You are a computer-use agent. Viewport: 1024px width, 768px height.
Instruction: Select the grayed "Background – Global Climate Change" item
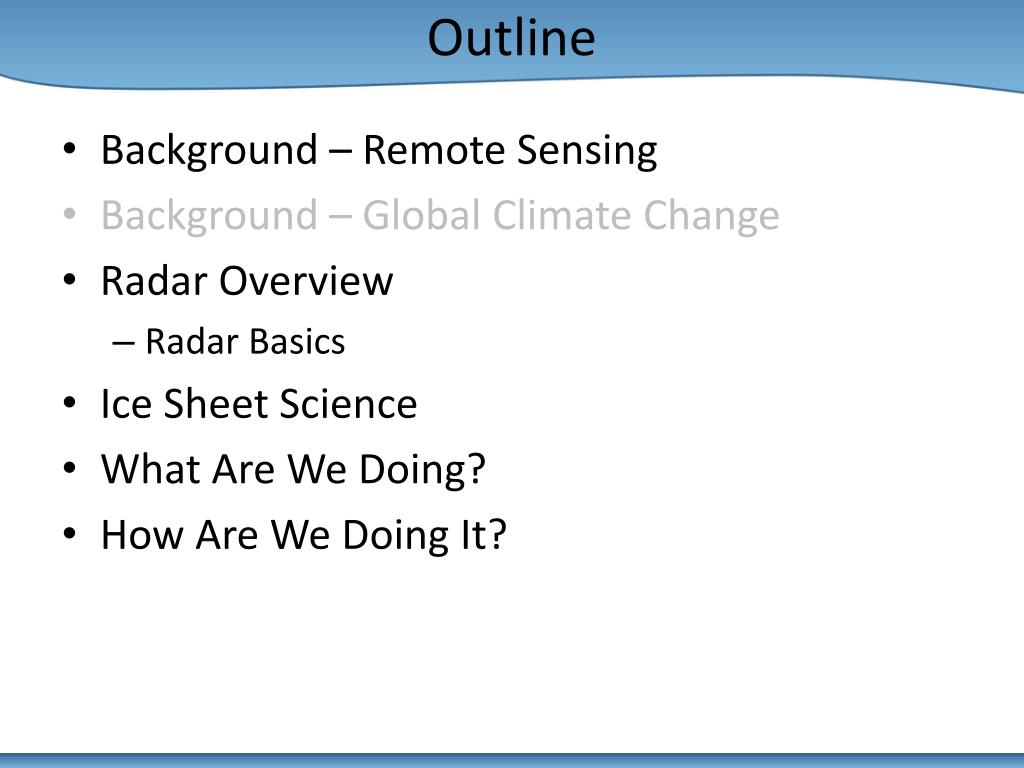tap(439, 216)
